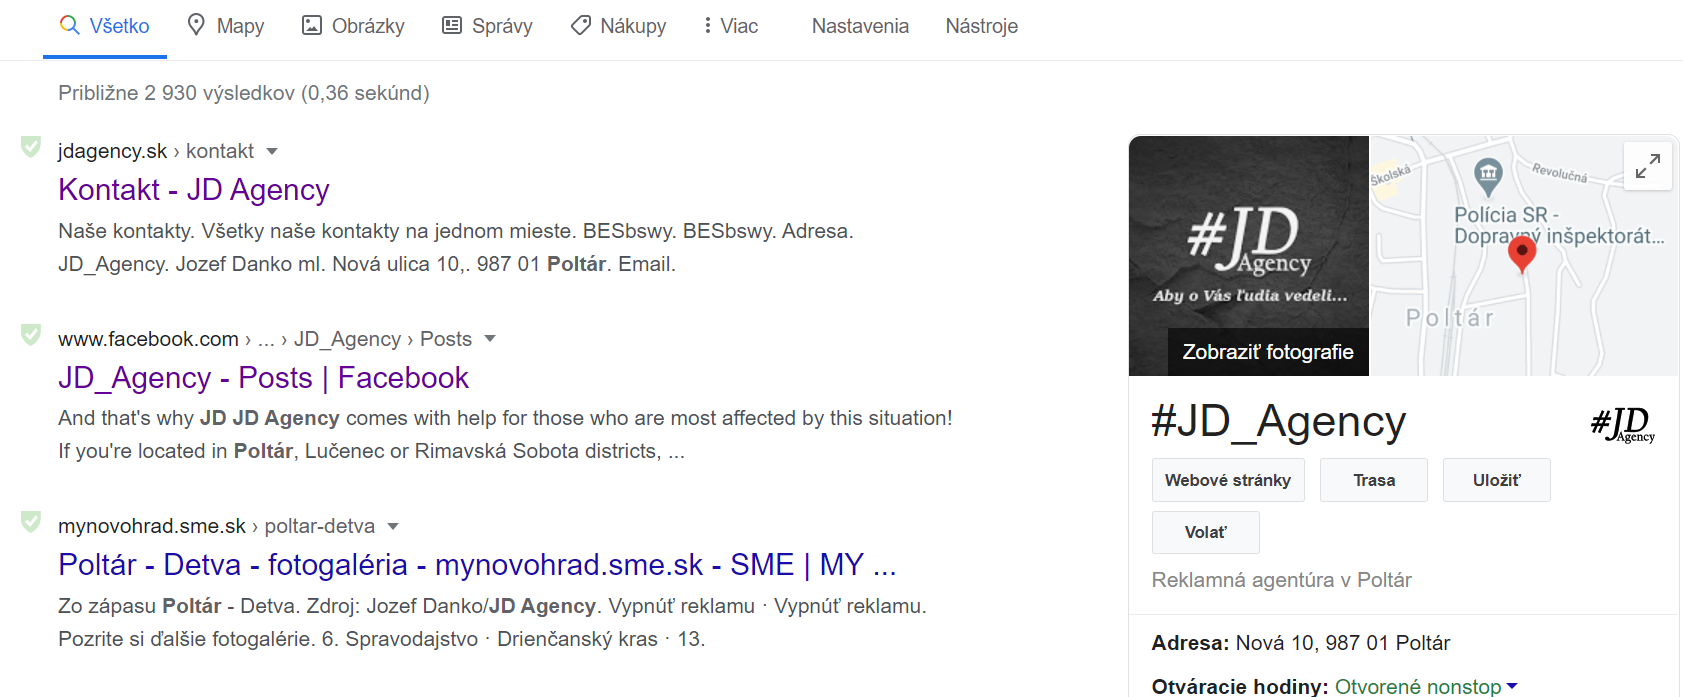Image resolution: width=1683 pixels, height=697 pixels.
Task: Open Nastavenia search settings
Action: [860, 26]
